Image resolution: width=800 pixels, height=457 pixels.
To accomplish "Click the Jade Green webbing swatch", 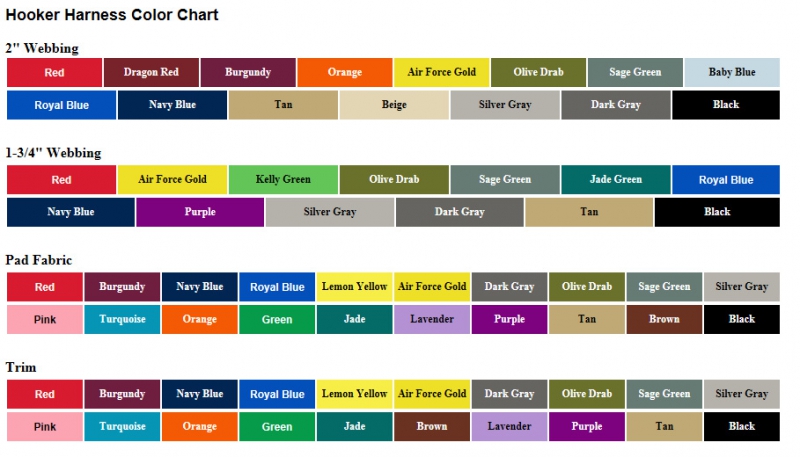I will click(x=615, y=180).
